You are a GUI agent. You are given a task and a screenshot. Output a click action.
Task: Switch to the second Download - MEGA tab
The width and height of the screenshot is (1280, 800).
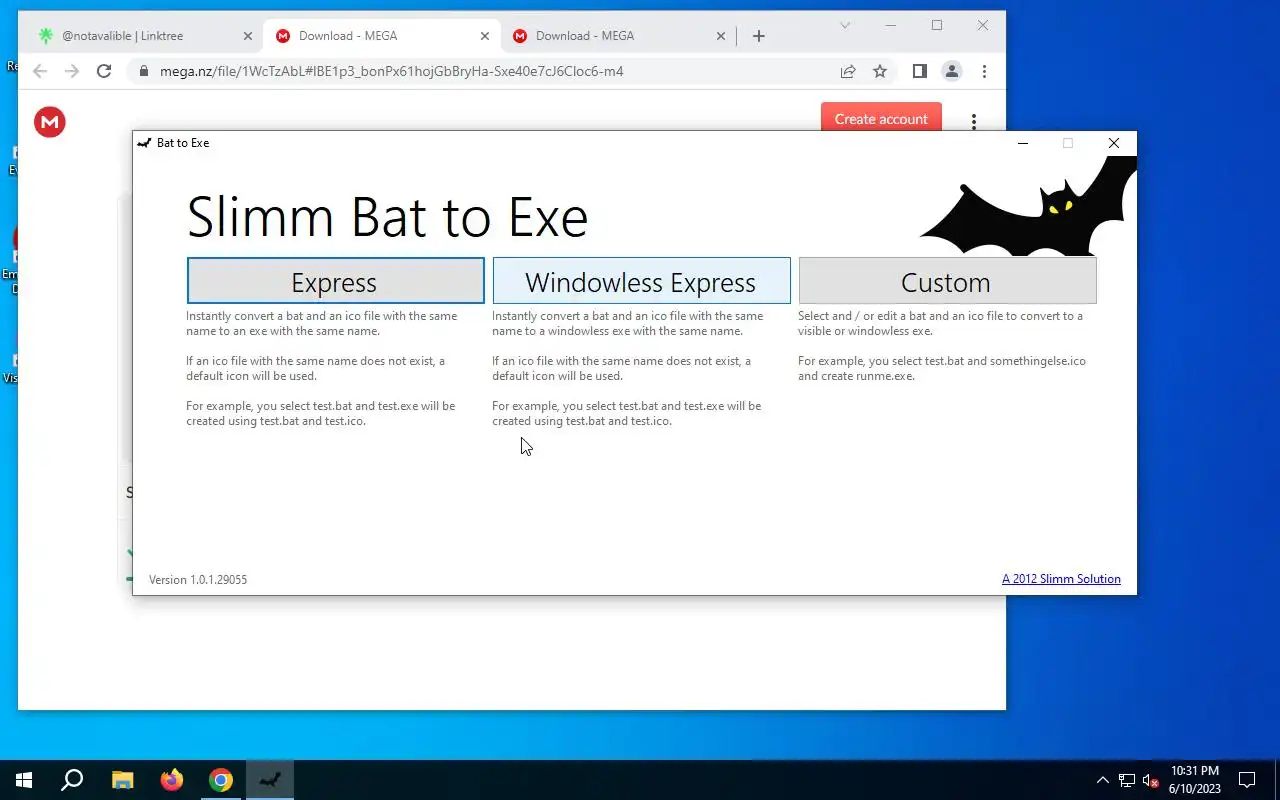tap(380, 36)
